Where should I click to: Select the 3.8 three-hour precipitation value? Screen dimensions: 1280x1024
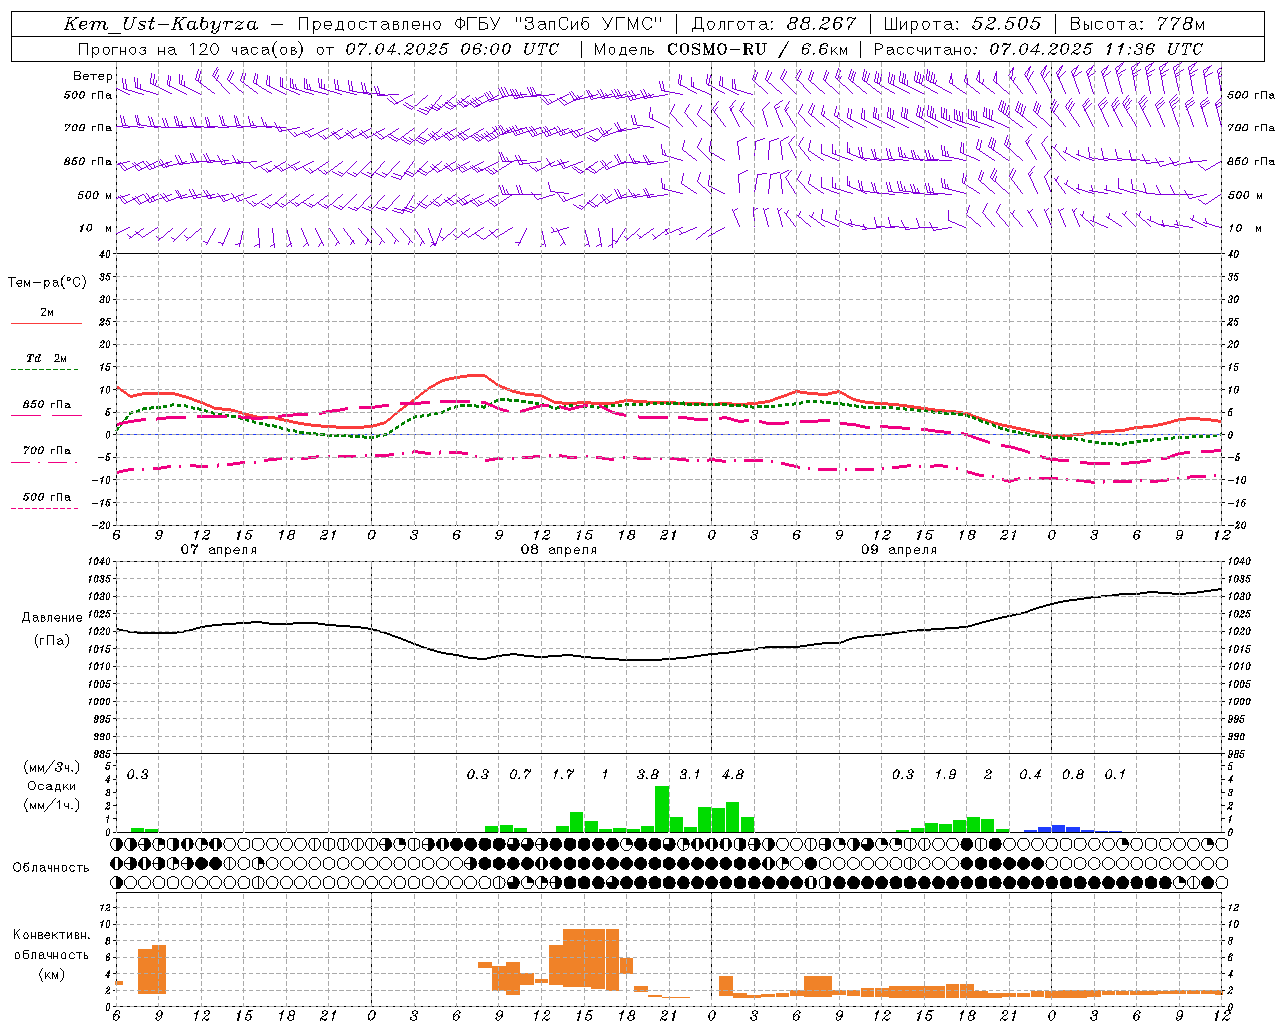pyautogui.click(x=647, y=775)
